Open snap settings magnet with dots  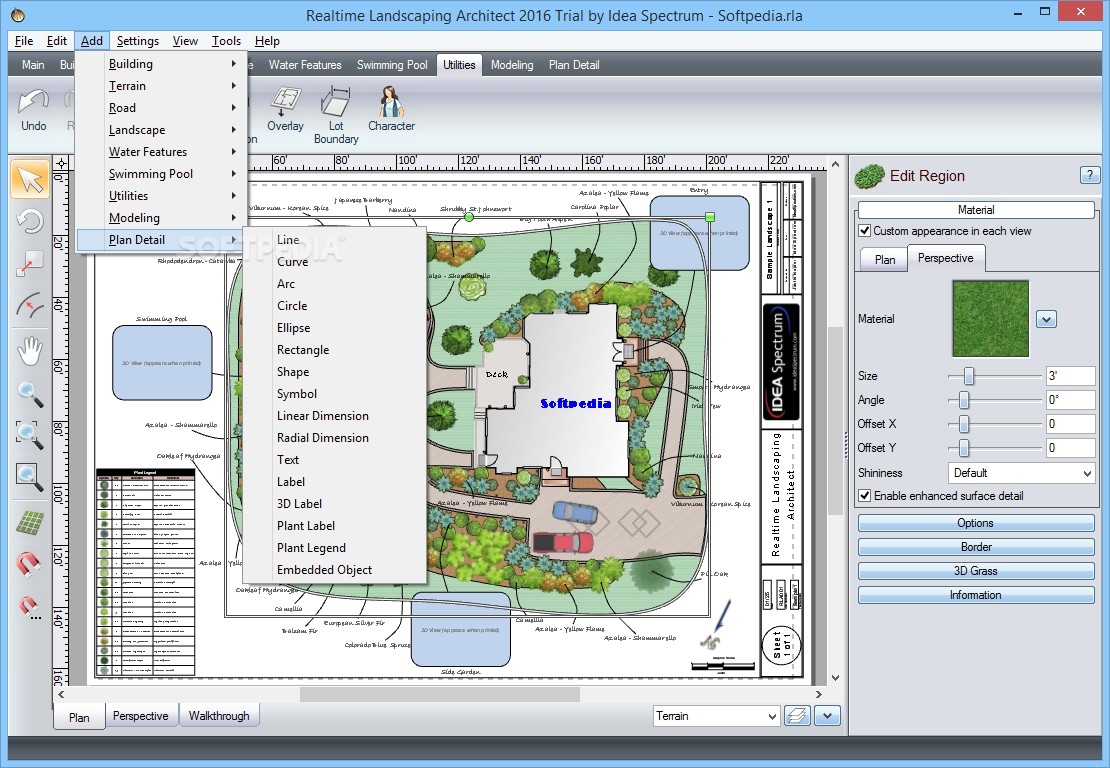(x=30, y=607)
